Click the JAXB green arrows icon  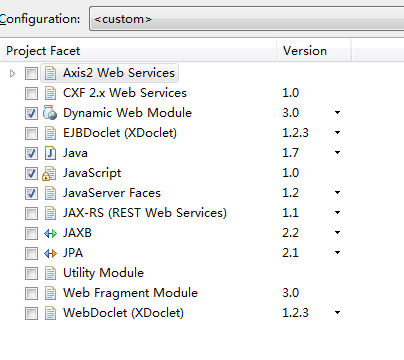click(x=50, y=233)
